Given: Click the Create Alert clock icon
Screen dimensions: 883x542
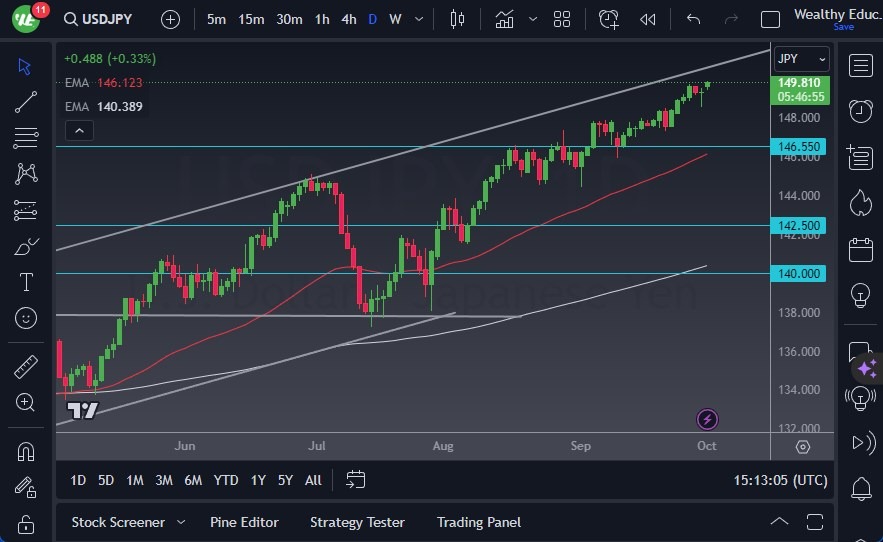Looking at the screenshot, I should (x=609, y=19).
